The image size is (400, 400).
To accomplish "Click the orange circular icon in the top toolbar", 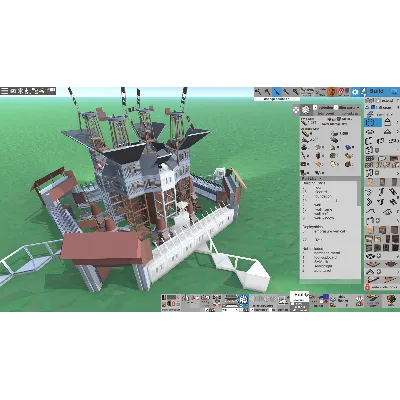I will [x=332, y=92].
